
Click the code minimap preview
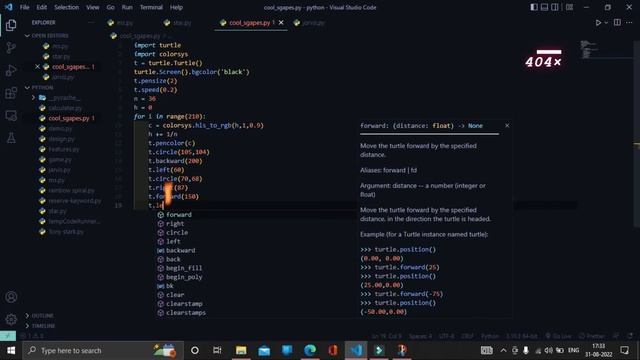(590, 49)
